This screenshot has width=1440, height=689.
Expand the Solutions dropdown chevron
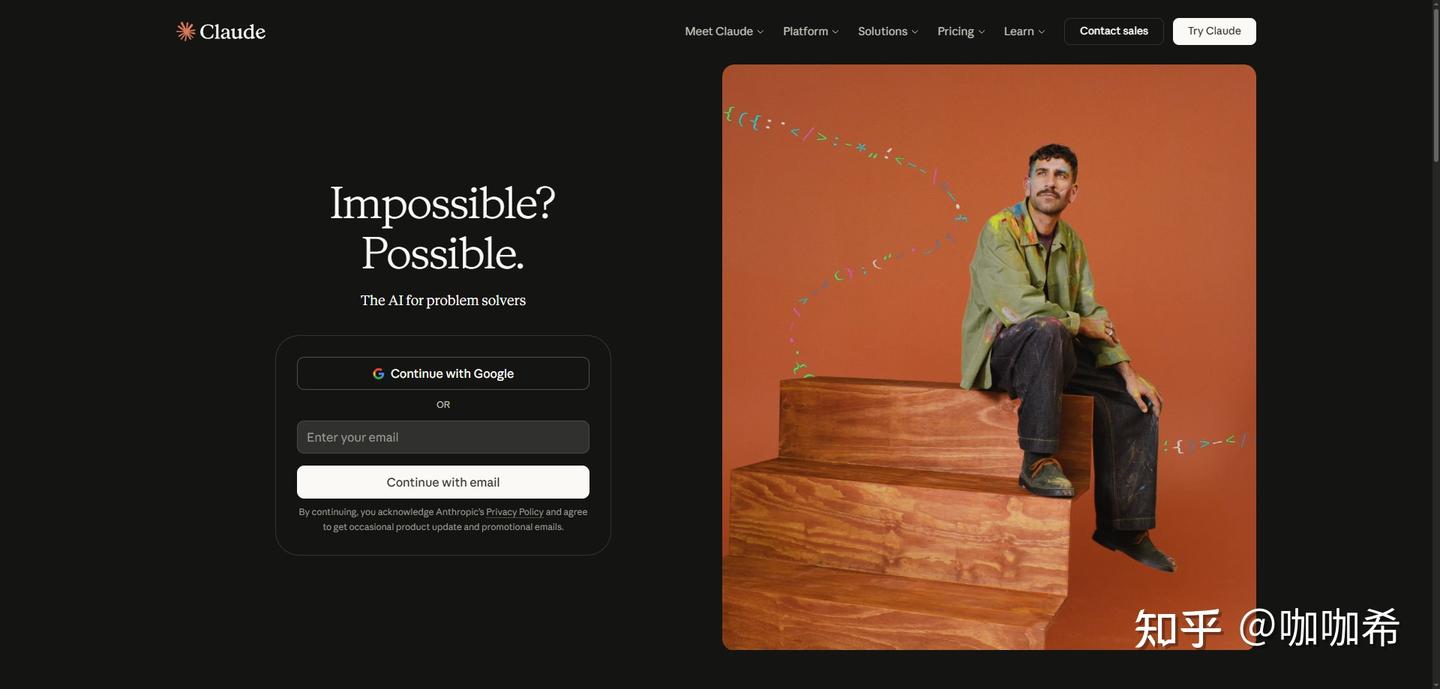(x=914, y=32)
